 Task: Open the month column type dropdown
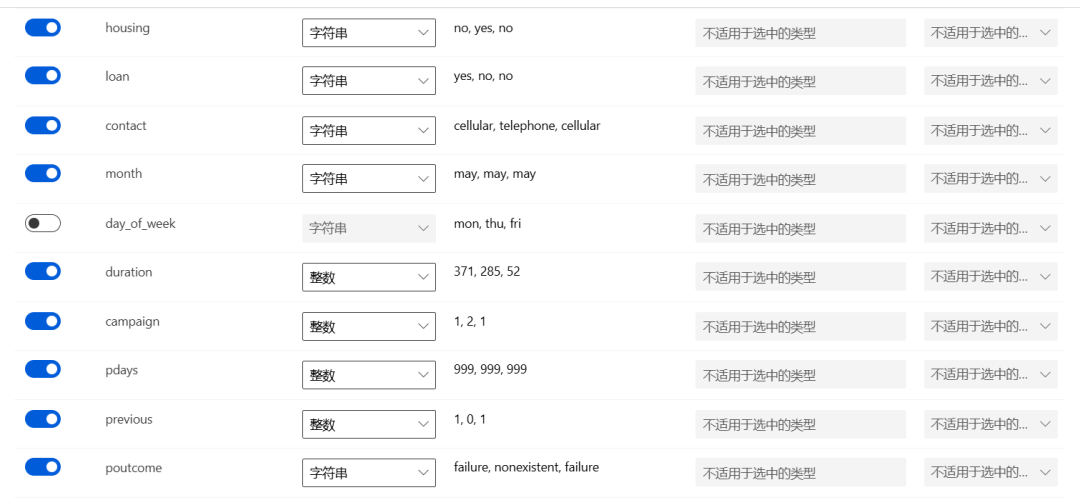point(368,179)
